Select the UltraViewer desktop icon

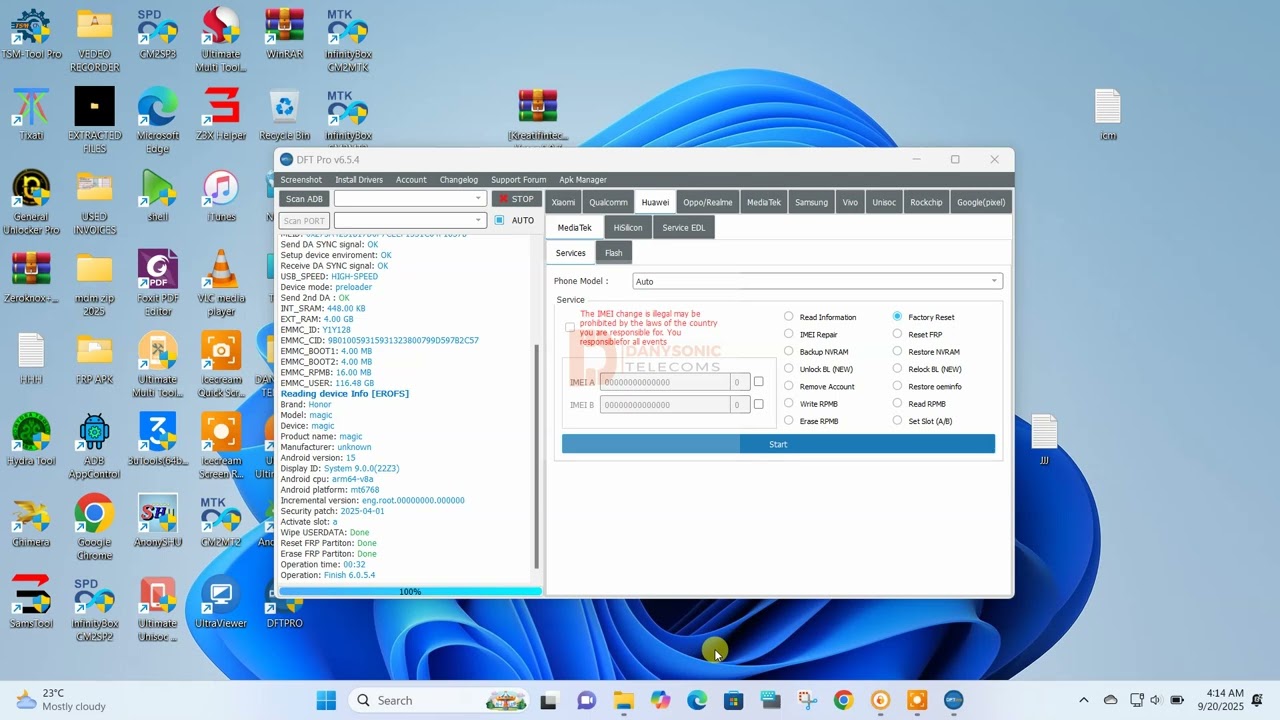coord(220,602)
